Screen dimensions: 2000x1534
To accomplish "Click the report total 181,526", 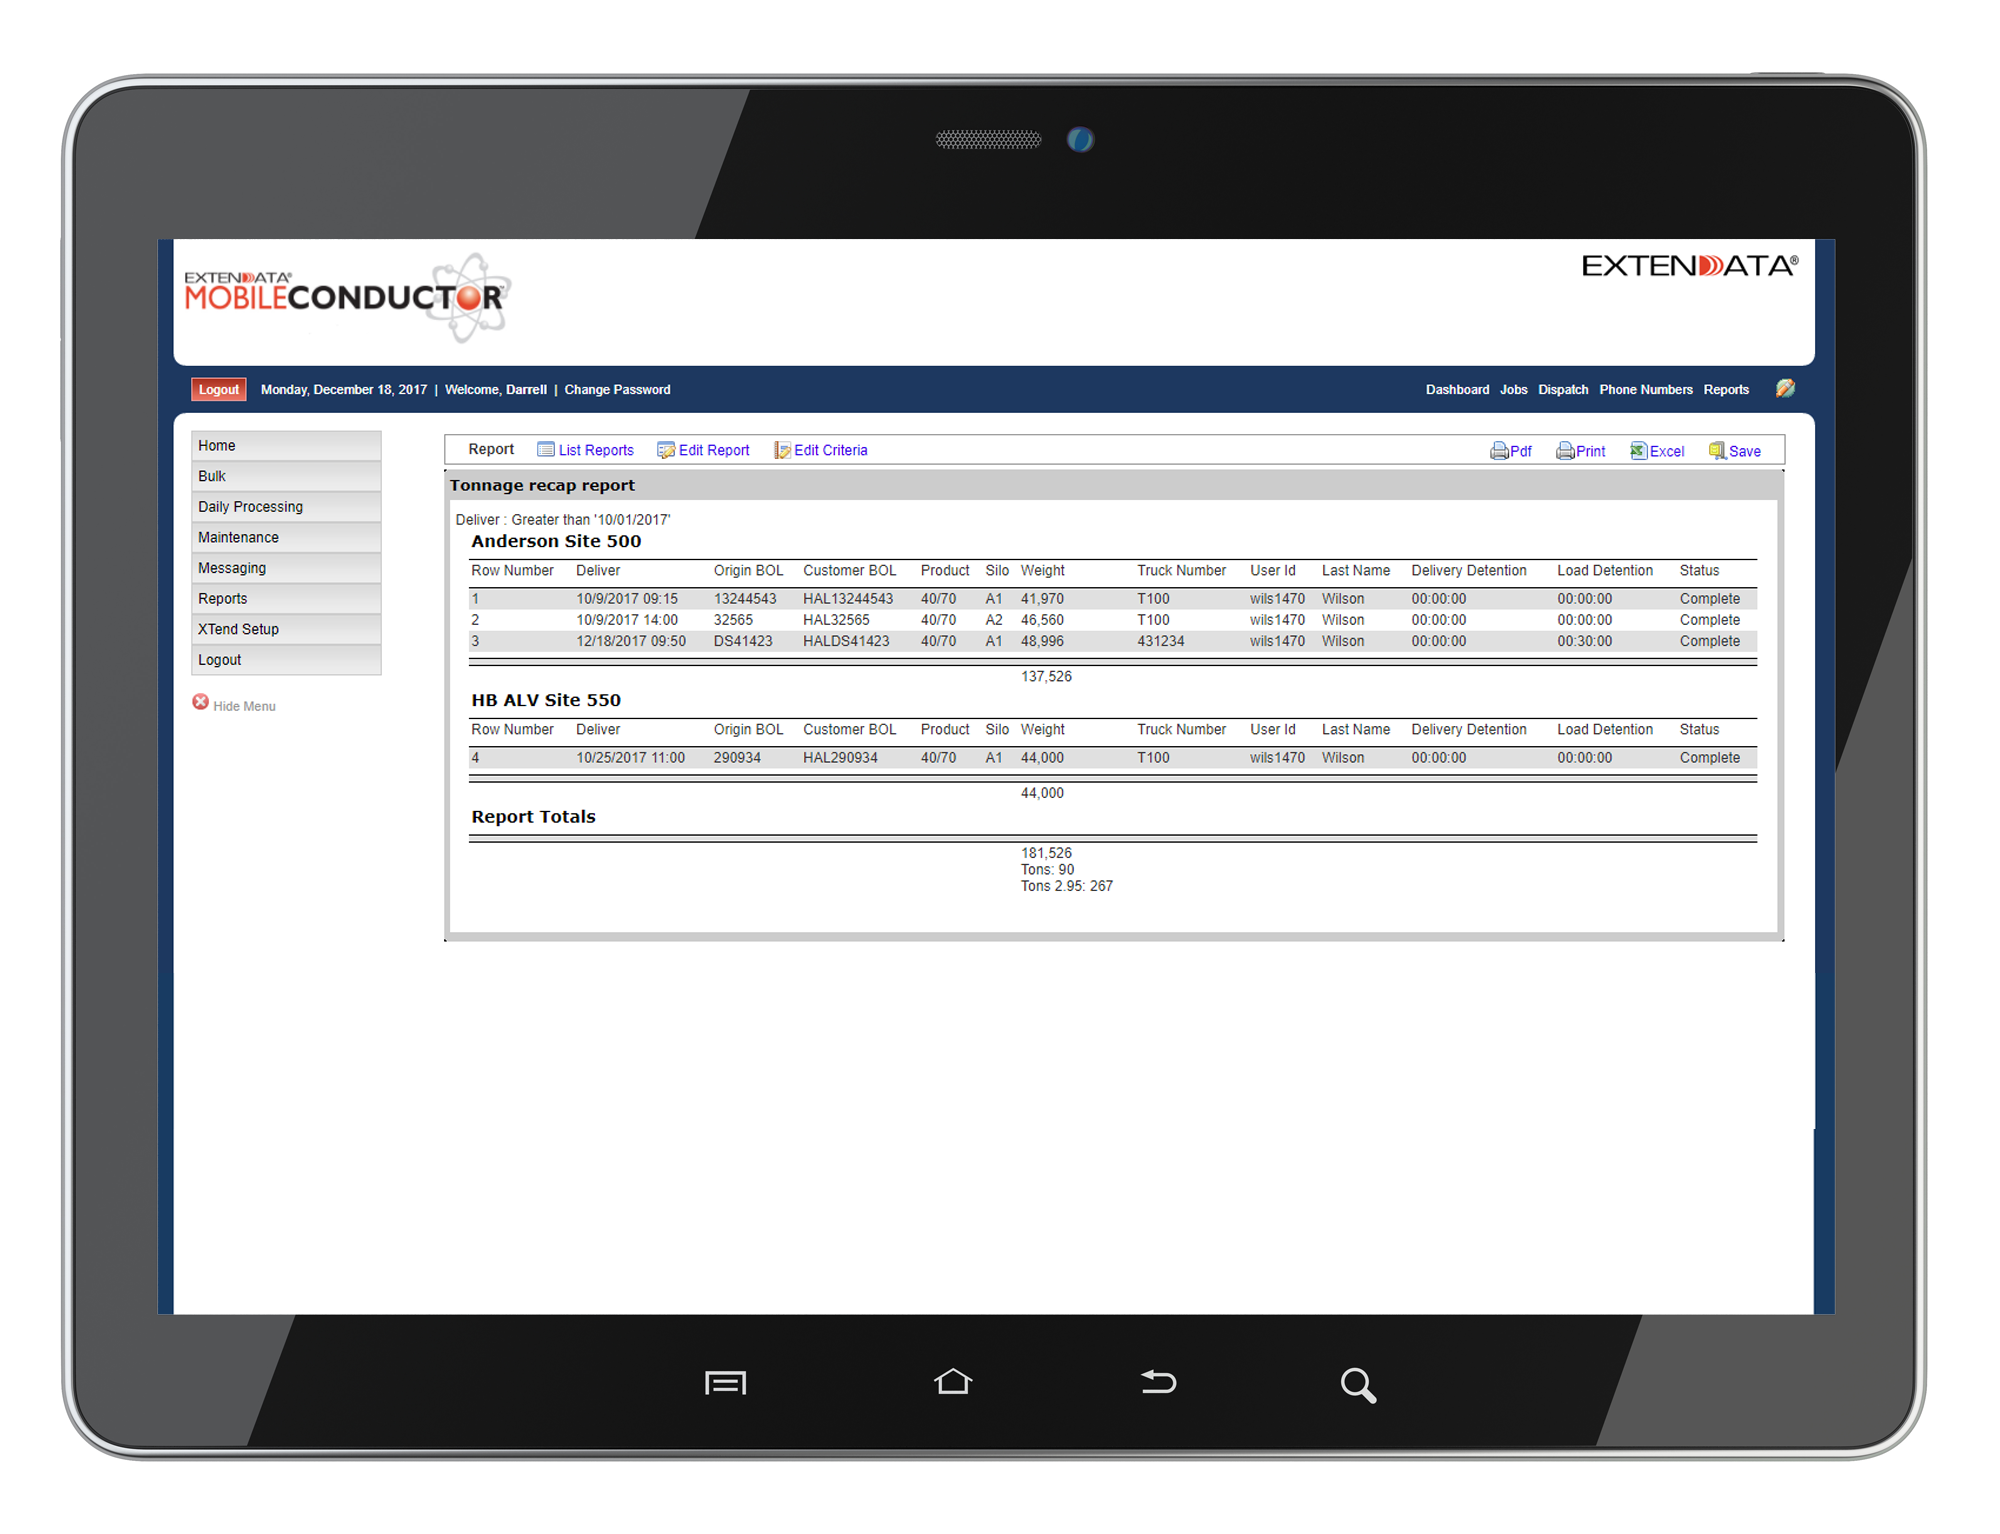I will tap(1046, 853).
